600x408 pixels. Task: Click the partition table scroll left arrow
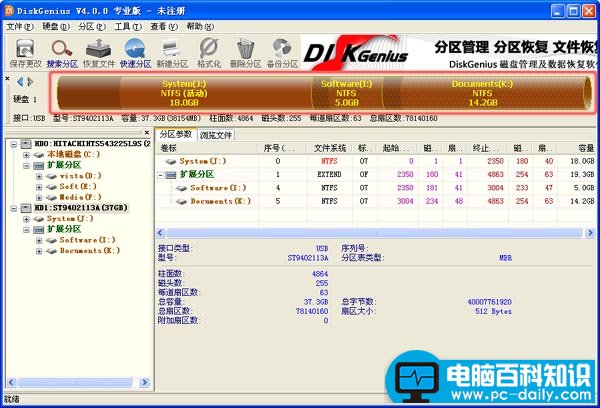pos(161,233)
